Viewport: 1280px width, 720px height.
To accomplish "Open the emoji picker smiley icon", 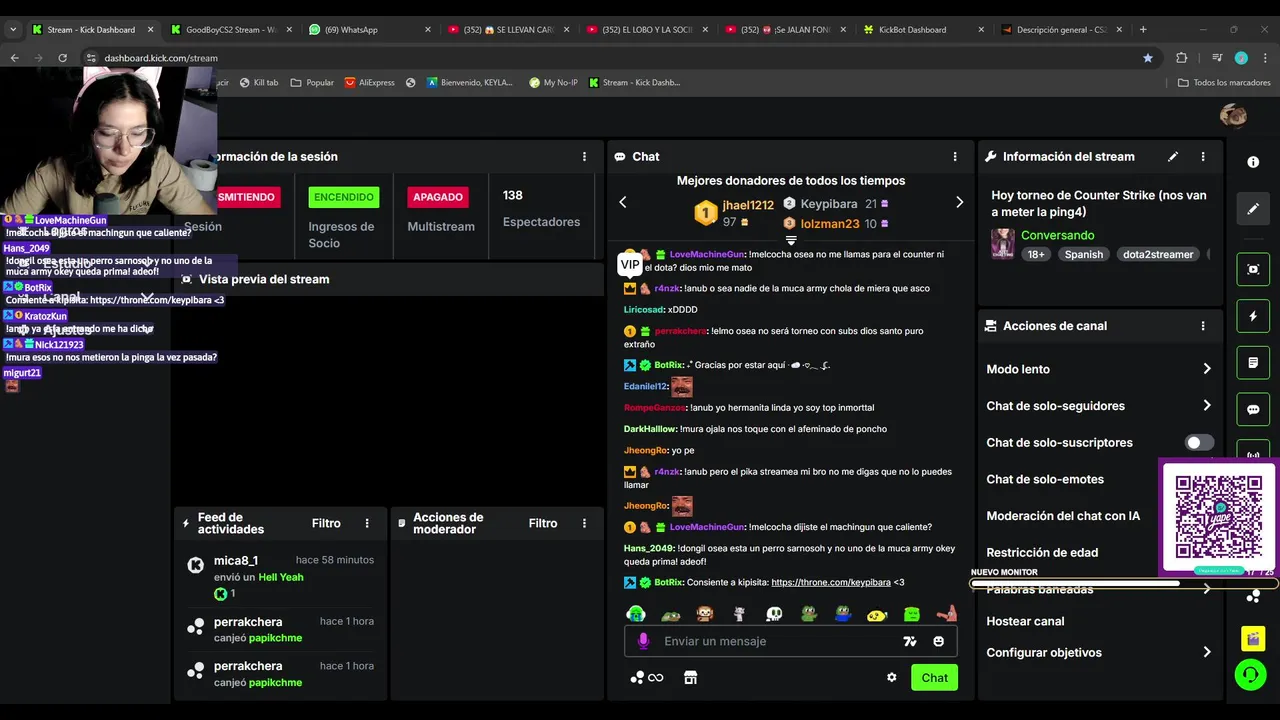I will point(938,641).
